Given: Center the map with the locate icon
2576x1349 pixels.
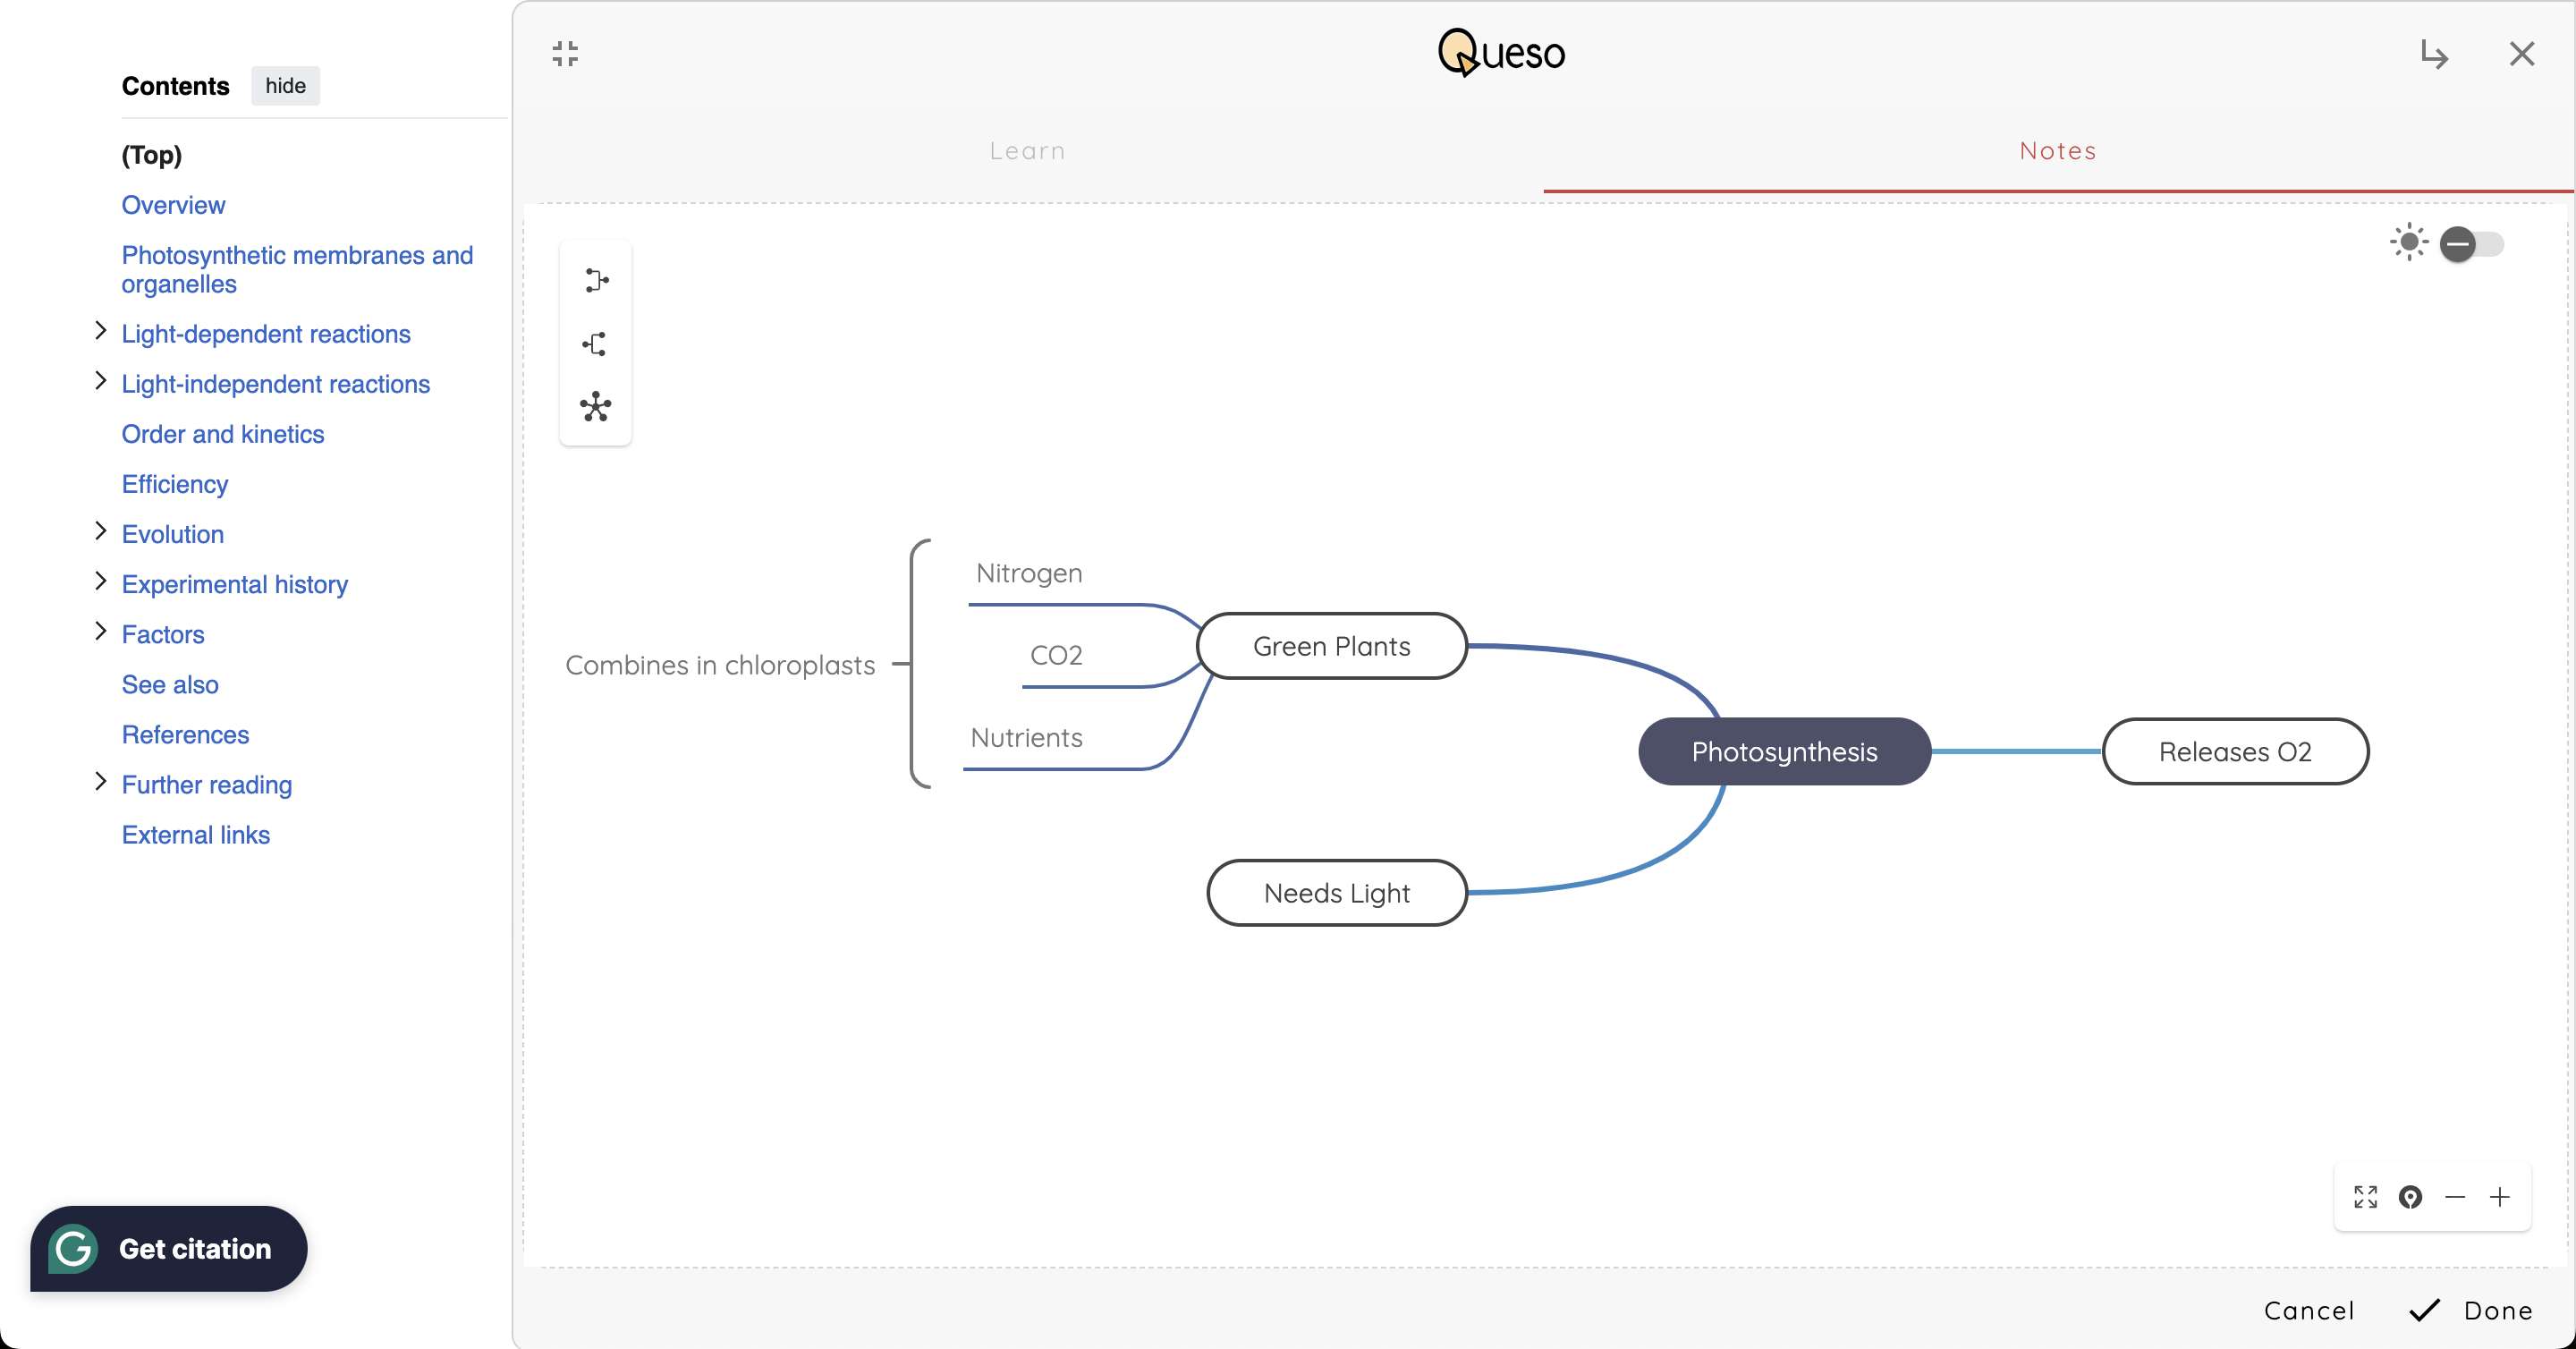Looking at the screenshot, I should pyautogui.click(x=2410, y=1197).
